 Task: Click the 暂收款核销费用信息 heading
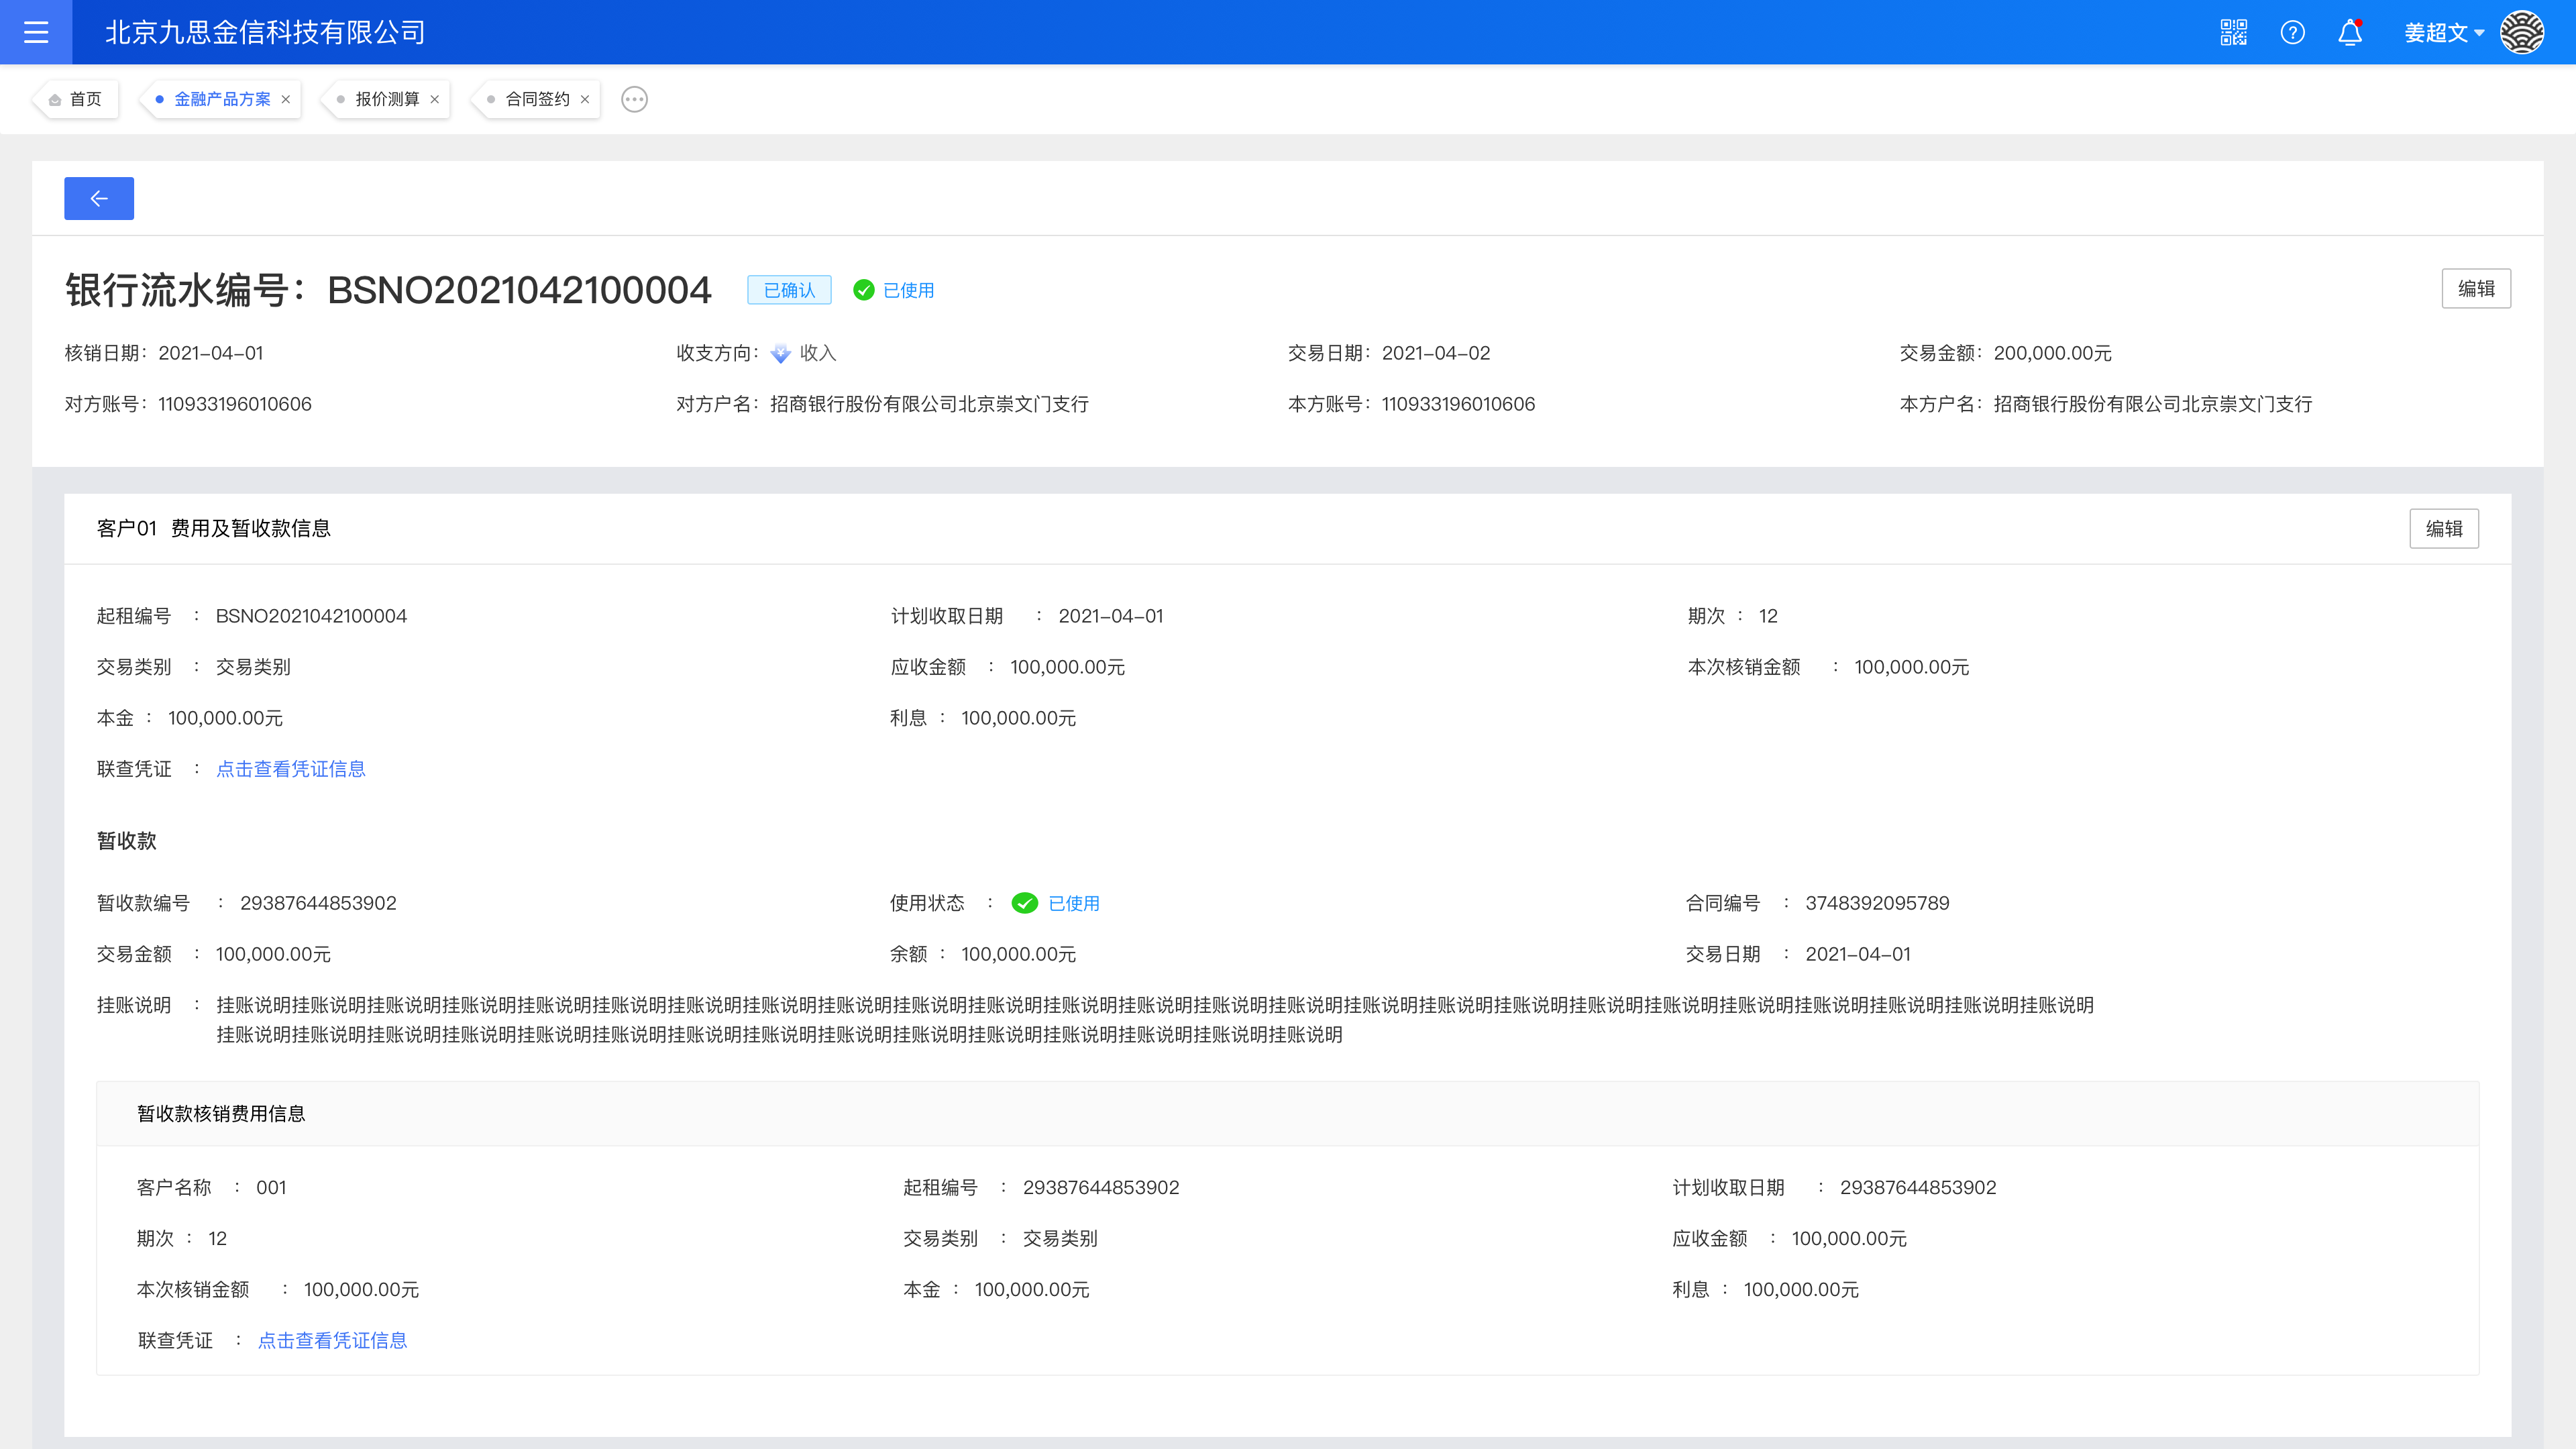click(x=221, y=1114)
